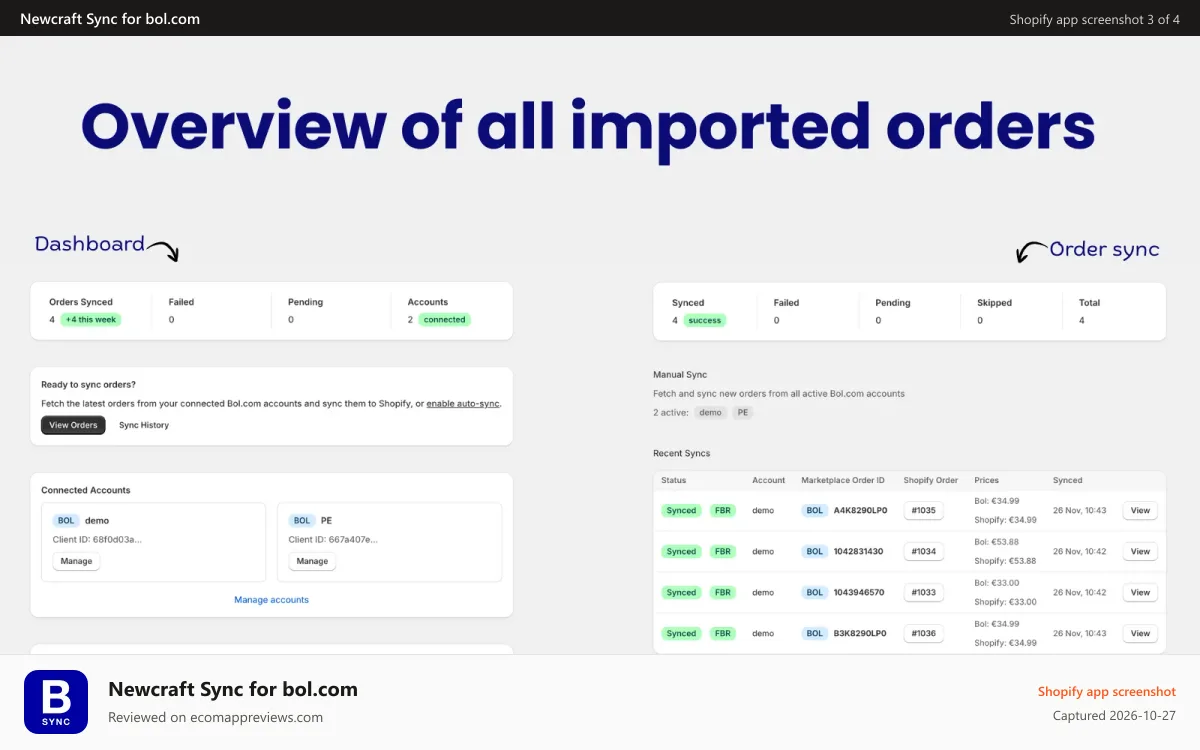
Task: Click the Connected Accounts heading
Action: (86, 490)
